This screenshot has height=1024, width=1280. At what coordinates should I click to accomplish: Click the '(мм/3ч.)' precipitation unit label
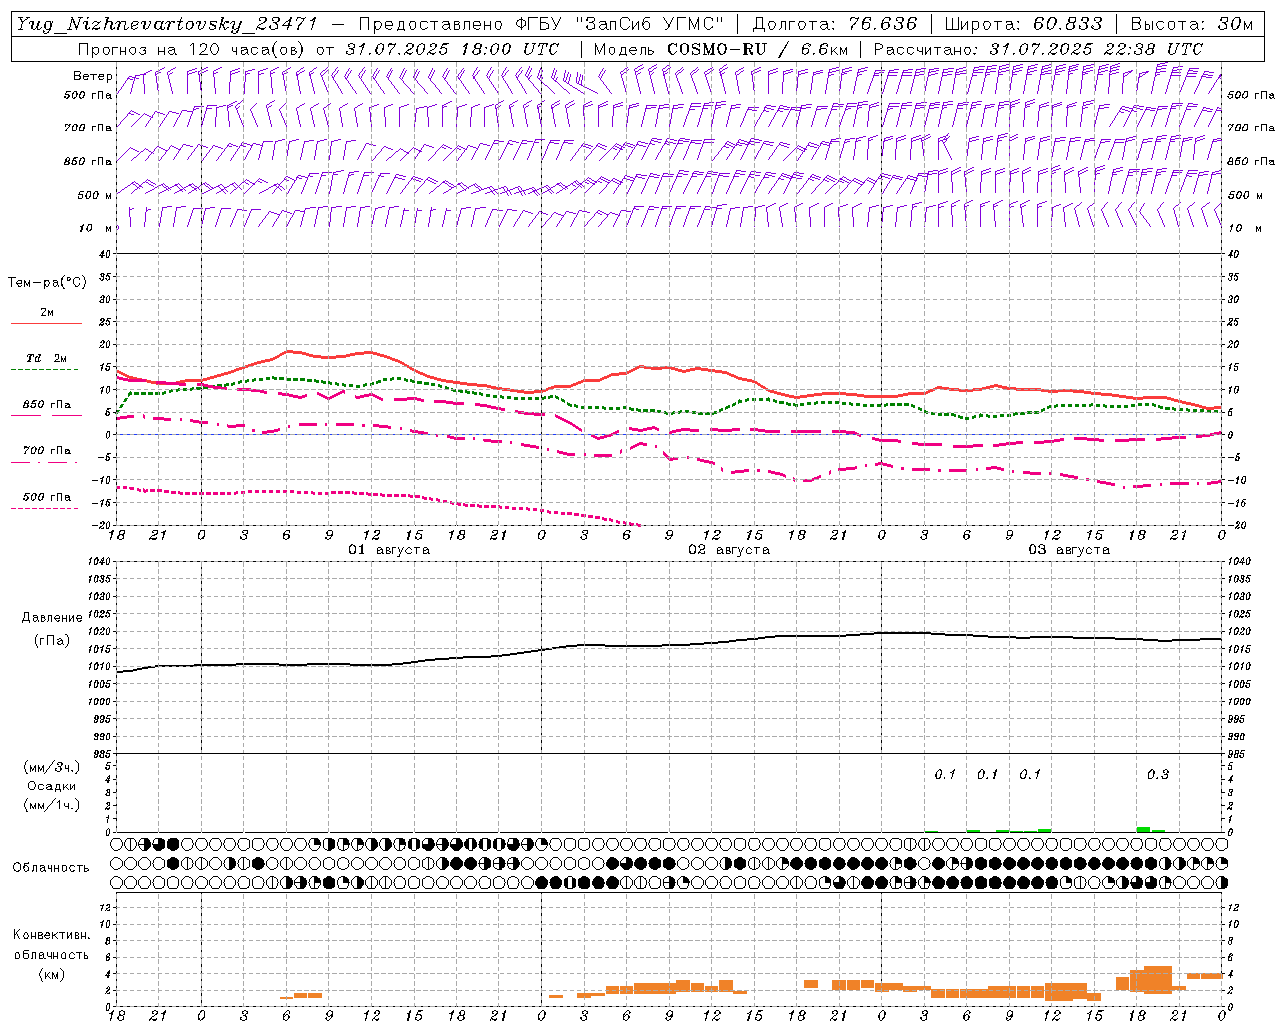coord(52,767)
